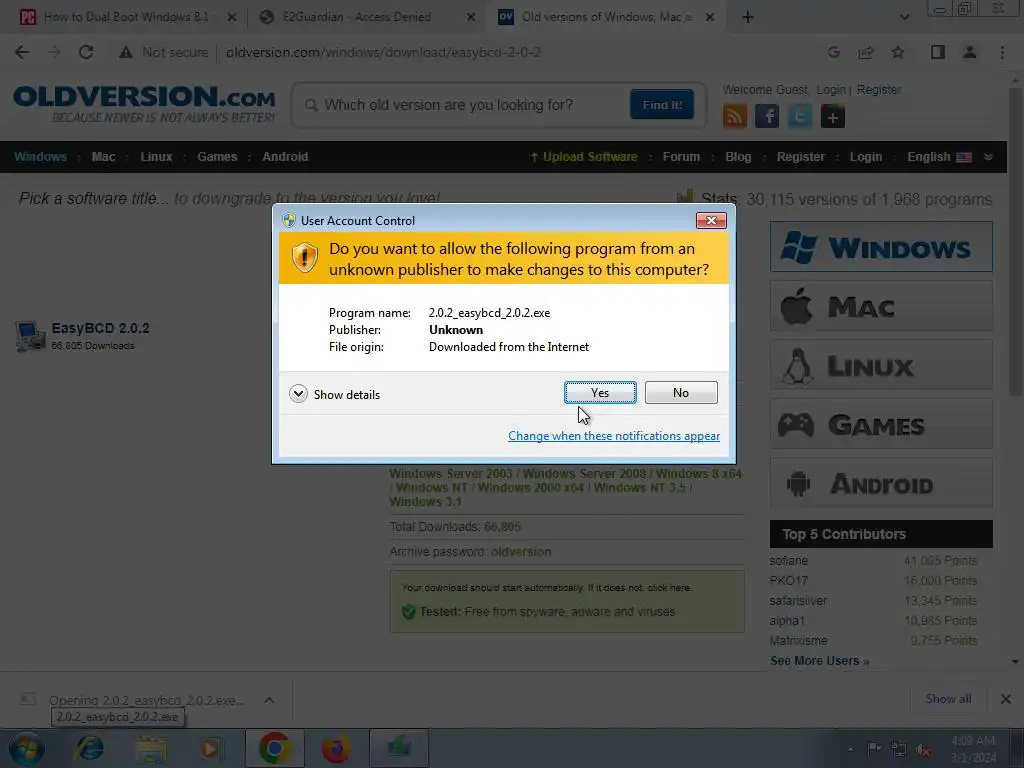Viewport: 1024px width, 768px height.
Task: Open the Android nav menu item
Action: (285, 157)
